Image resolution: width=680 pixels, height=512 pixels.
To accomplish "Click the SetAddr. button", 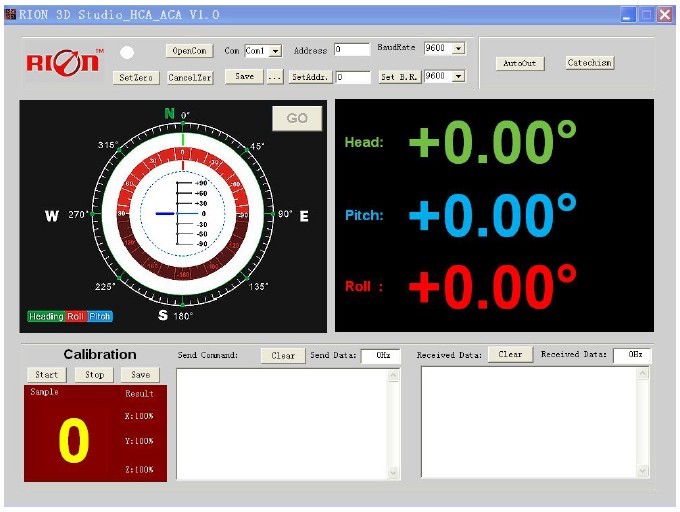I will point(310,77).
